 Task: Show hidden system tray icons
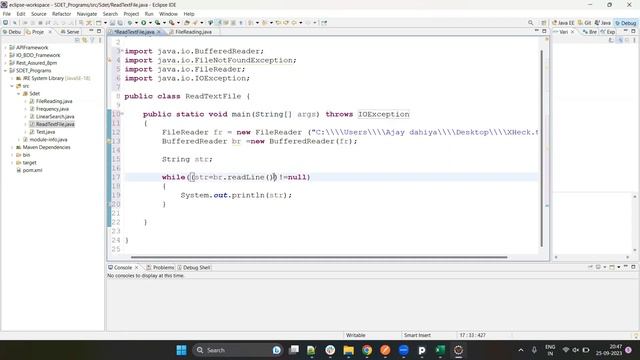[x=521, y=350]
